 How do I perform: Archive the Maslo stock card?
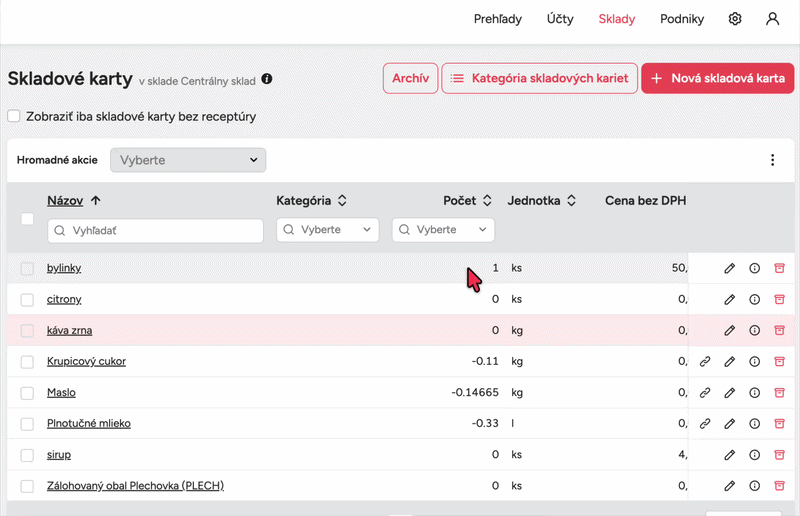coord(779,393)
